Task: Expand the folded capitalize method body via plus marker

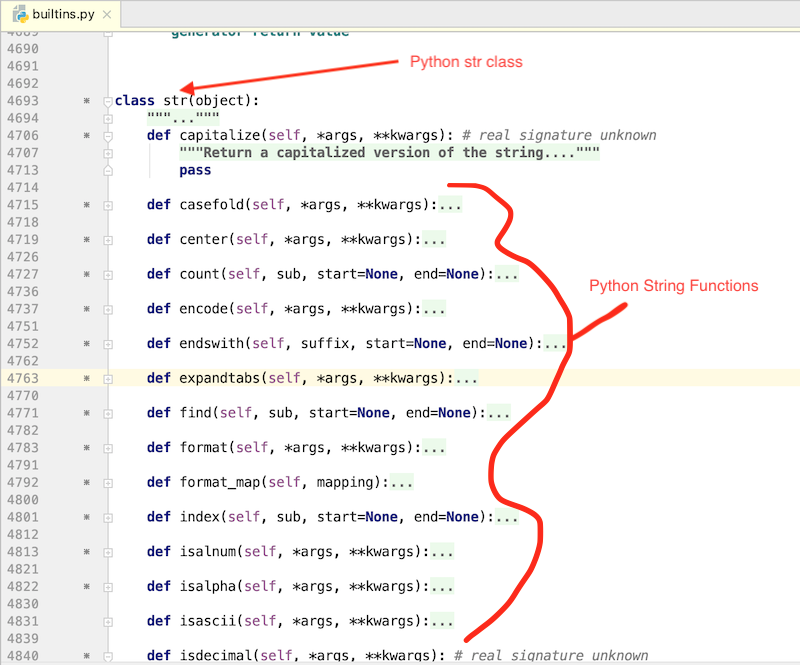Action: (x=106, y=152)
